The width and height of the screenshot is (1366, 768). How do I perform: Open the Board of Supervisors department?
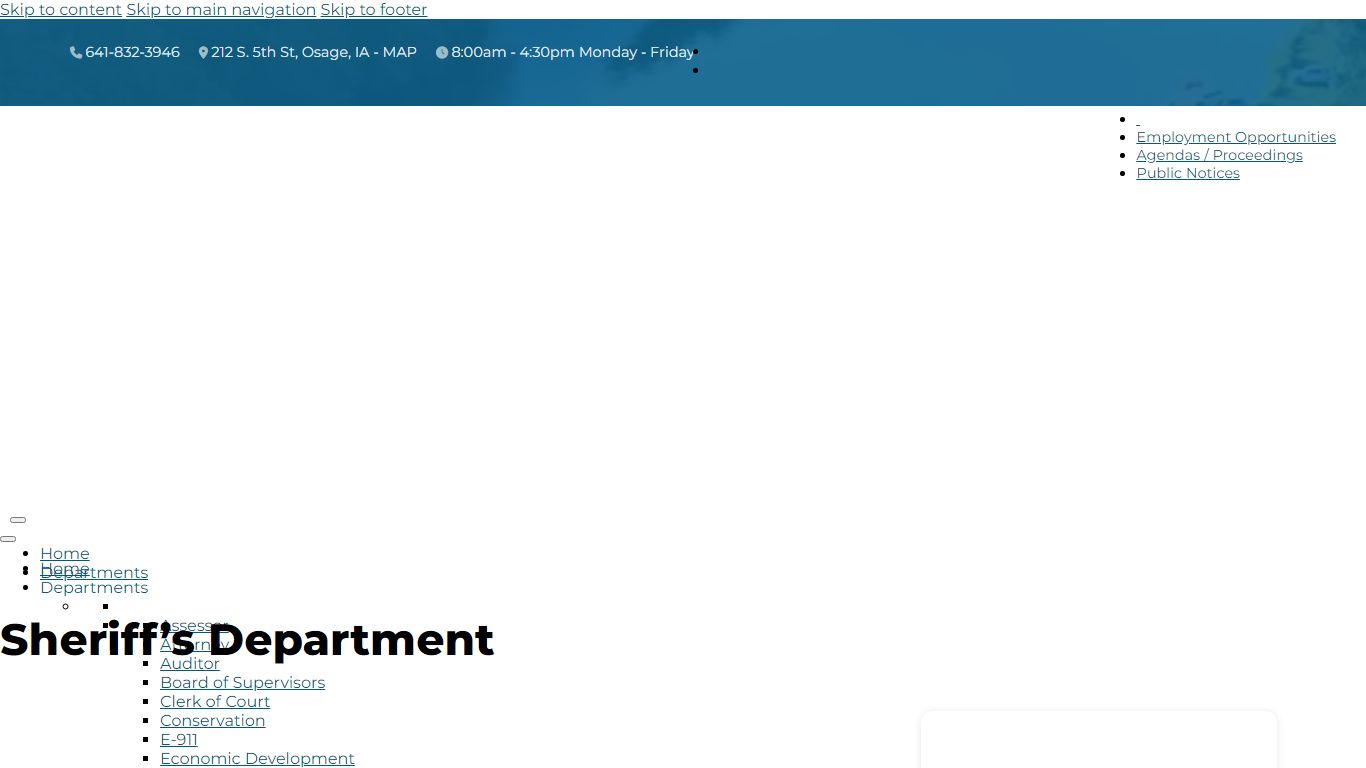coord(242,683)
